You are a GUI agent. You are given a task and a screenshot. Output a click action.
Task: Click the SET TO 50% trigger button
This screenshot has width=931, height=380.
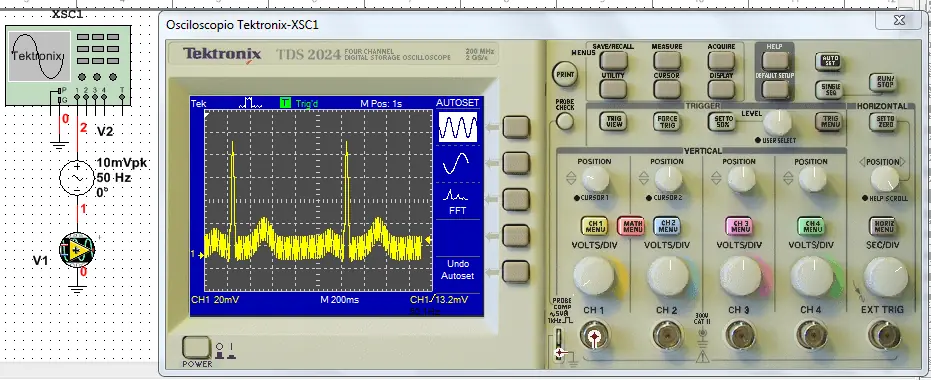click(721, 121)
